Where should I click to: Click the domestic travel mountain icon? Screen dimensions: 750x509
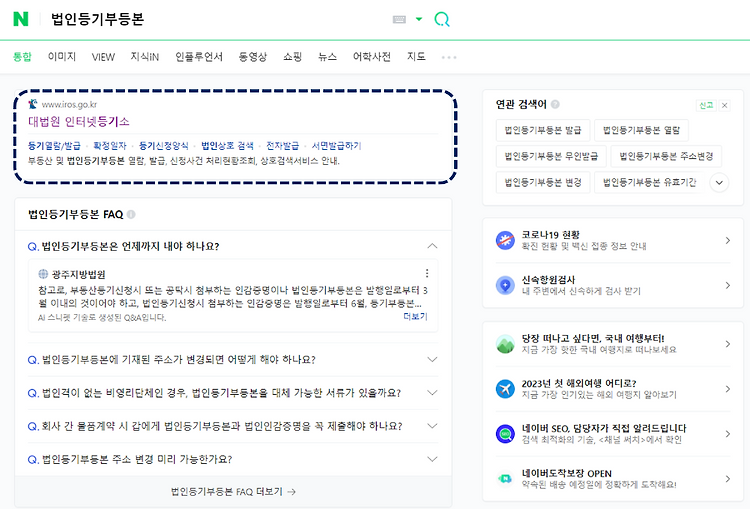505,344
